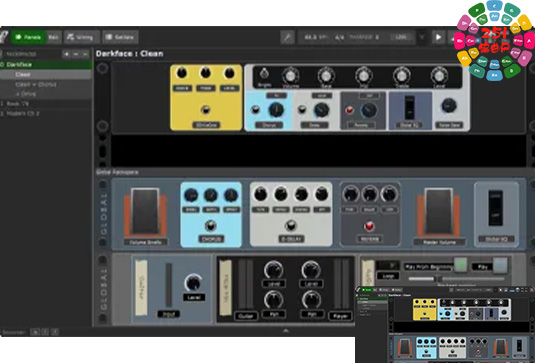Toggle the amp Delay on/off button
The height and width of the screenshot is (363, 535).
click(x=302, y=110)
